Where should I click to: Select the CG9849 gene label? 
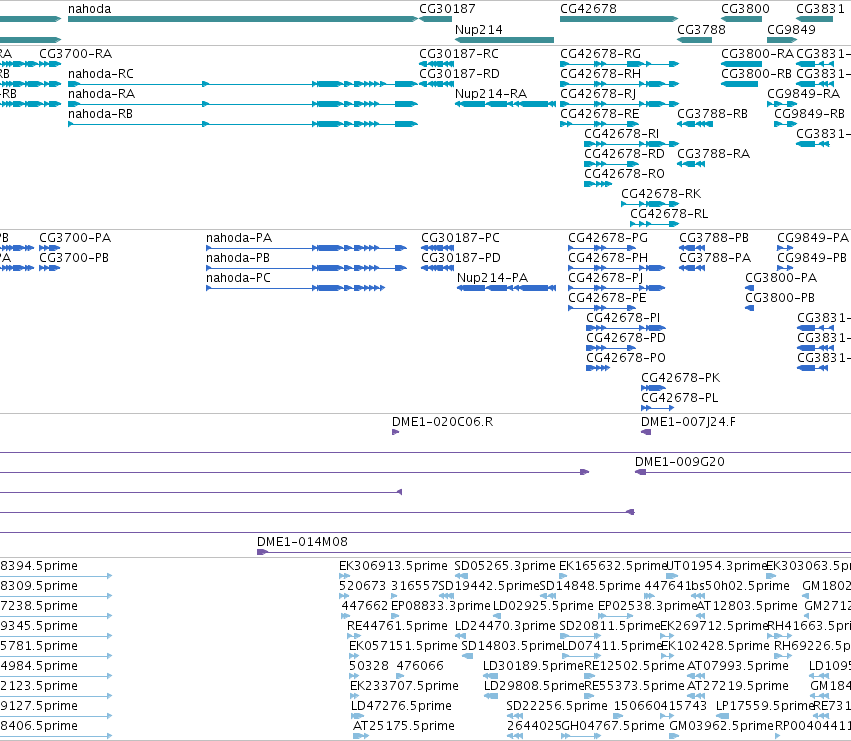coord(791,29)
